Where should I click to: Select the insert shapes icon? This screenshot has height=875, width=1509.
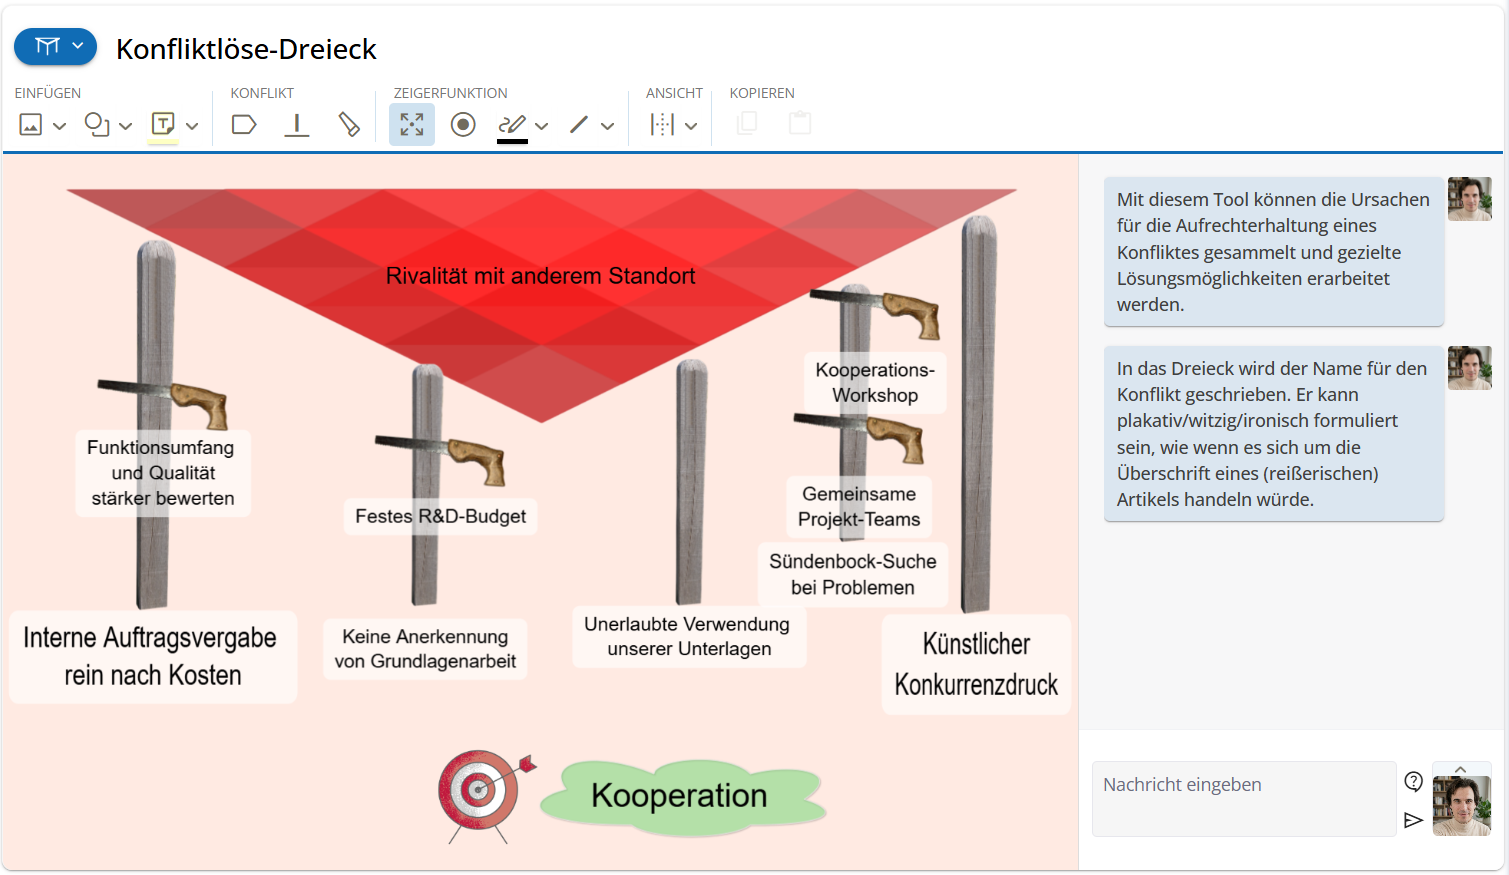pos(97,125)
